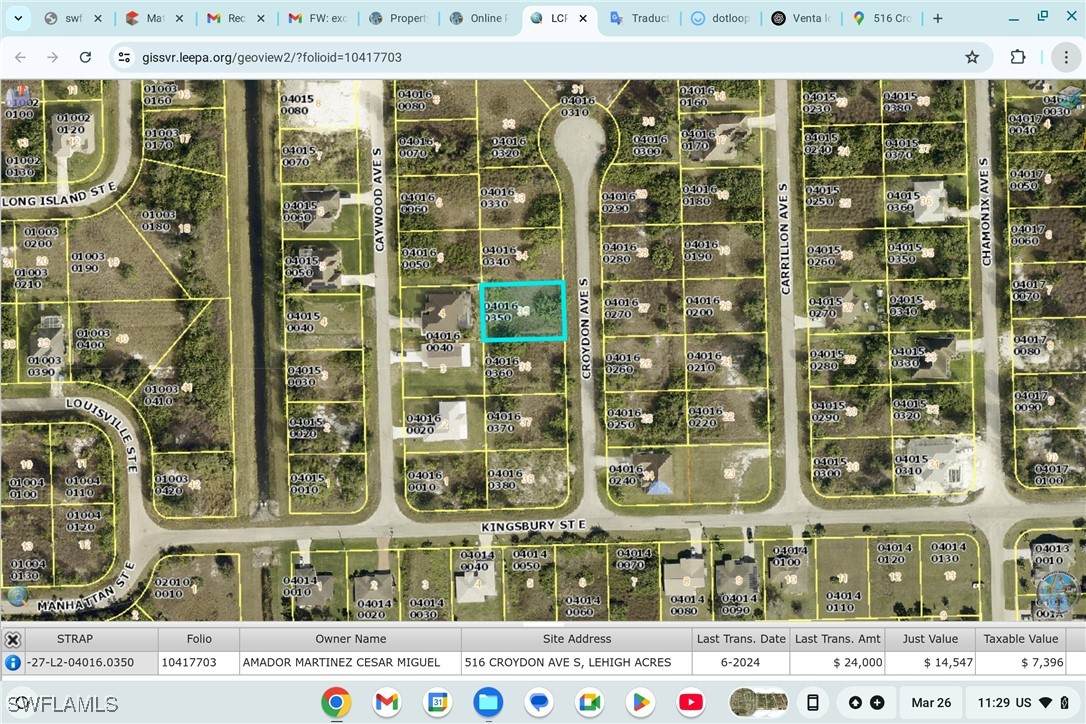Screen dimensions: 1086x724
Task: Launch Gmail from the shelf
Action: (x=387, y=702)
